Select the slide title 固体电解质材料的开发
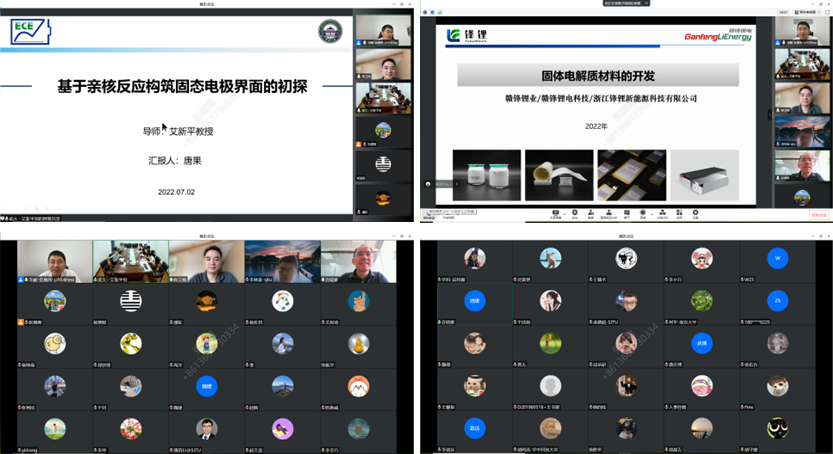The width and height of the screenshot is (833, 454). (x=598, y=76)
